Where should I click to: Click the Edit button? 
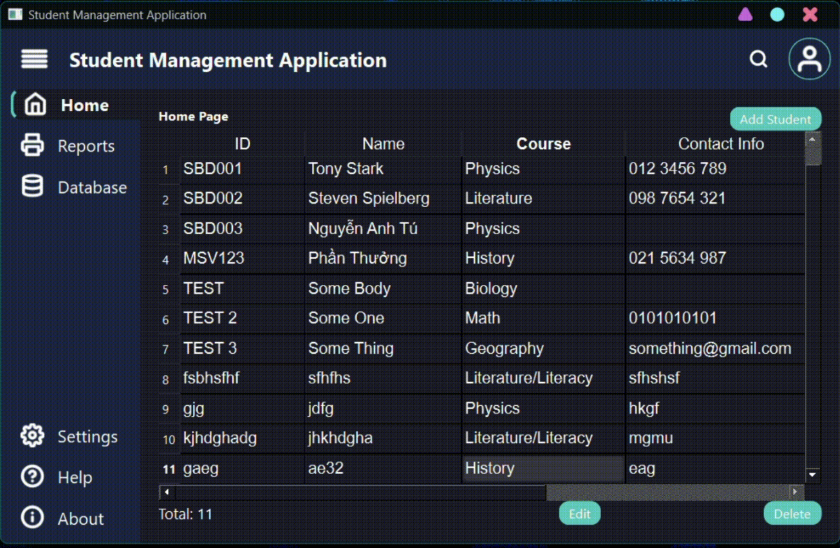click(x=579, y=514)
